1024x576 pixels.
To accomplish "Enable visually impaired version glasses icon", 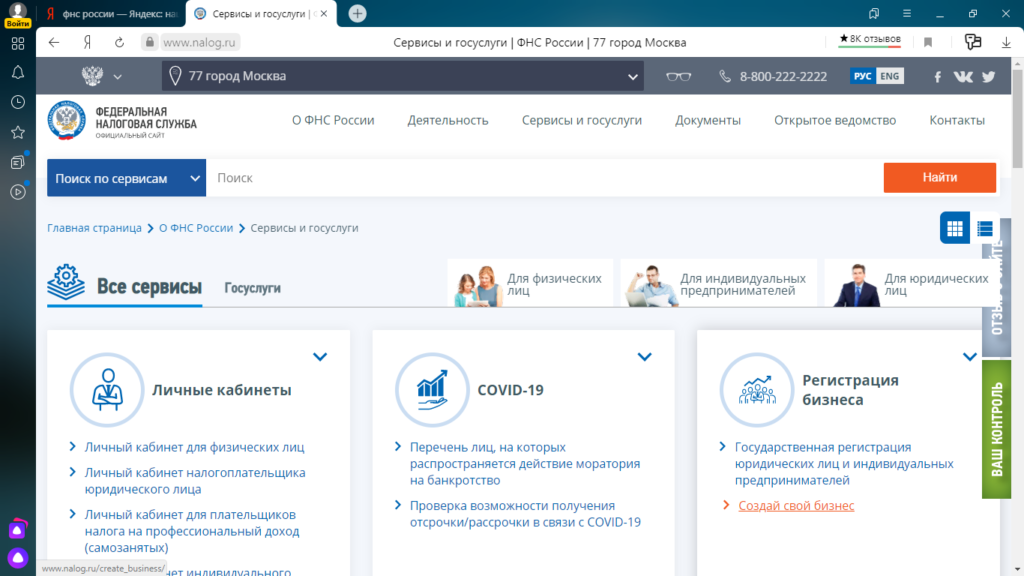I will point(679,76).
